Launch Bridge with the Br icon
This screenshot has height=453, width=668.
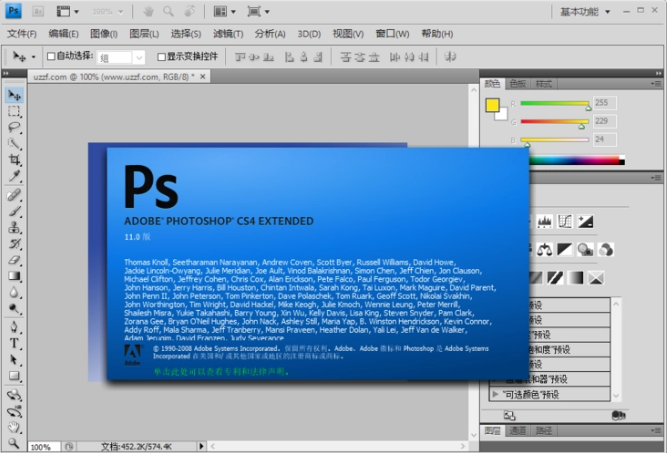38,12
